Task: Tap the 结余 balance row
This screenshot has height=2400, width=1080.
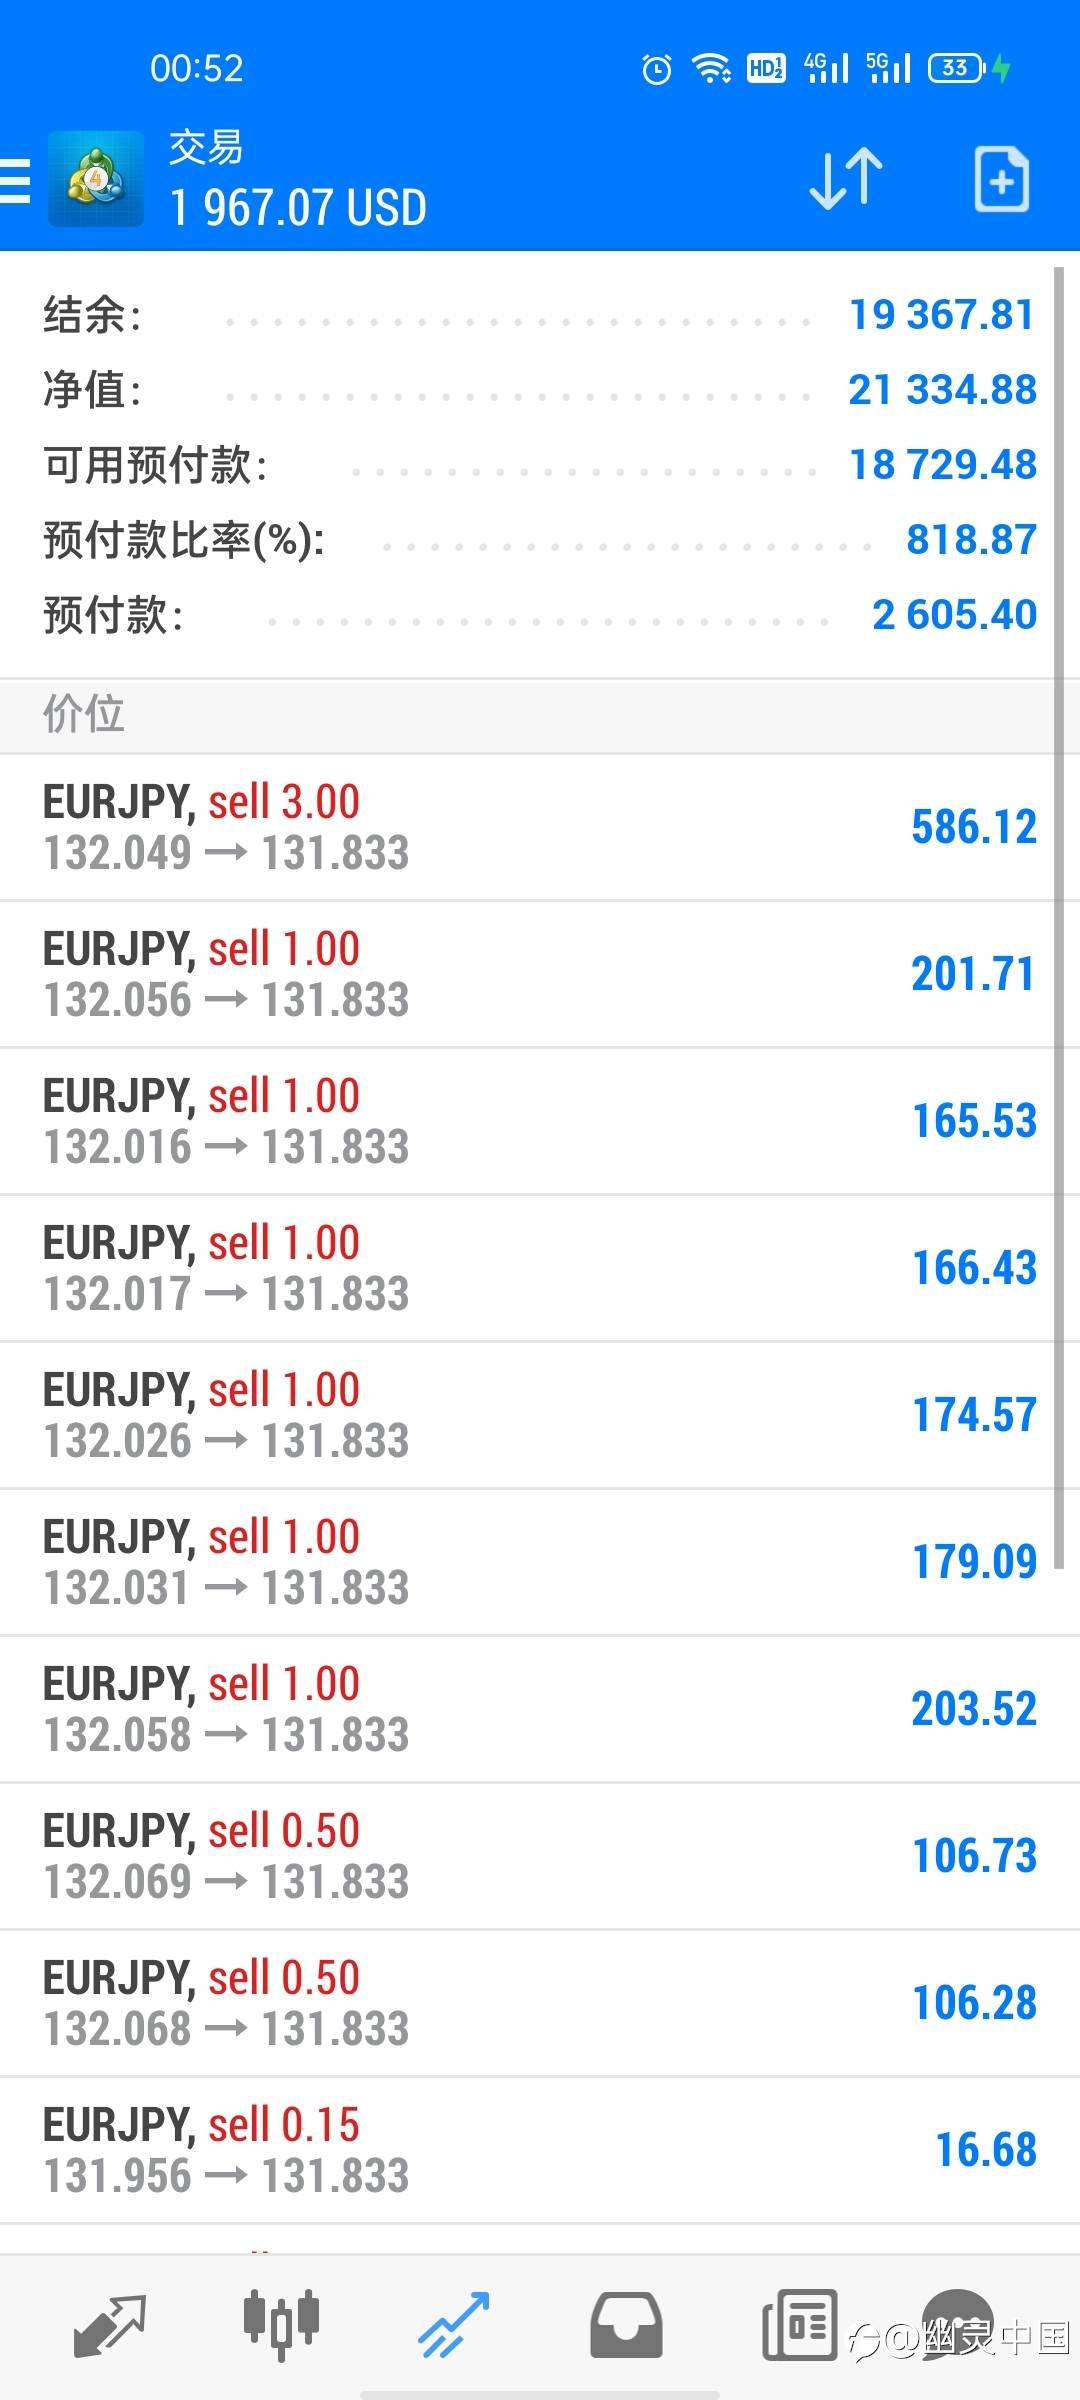Action: click(x=540, y=315)
